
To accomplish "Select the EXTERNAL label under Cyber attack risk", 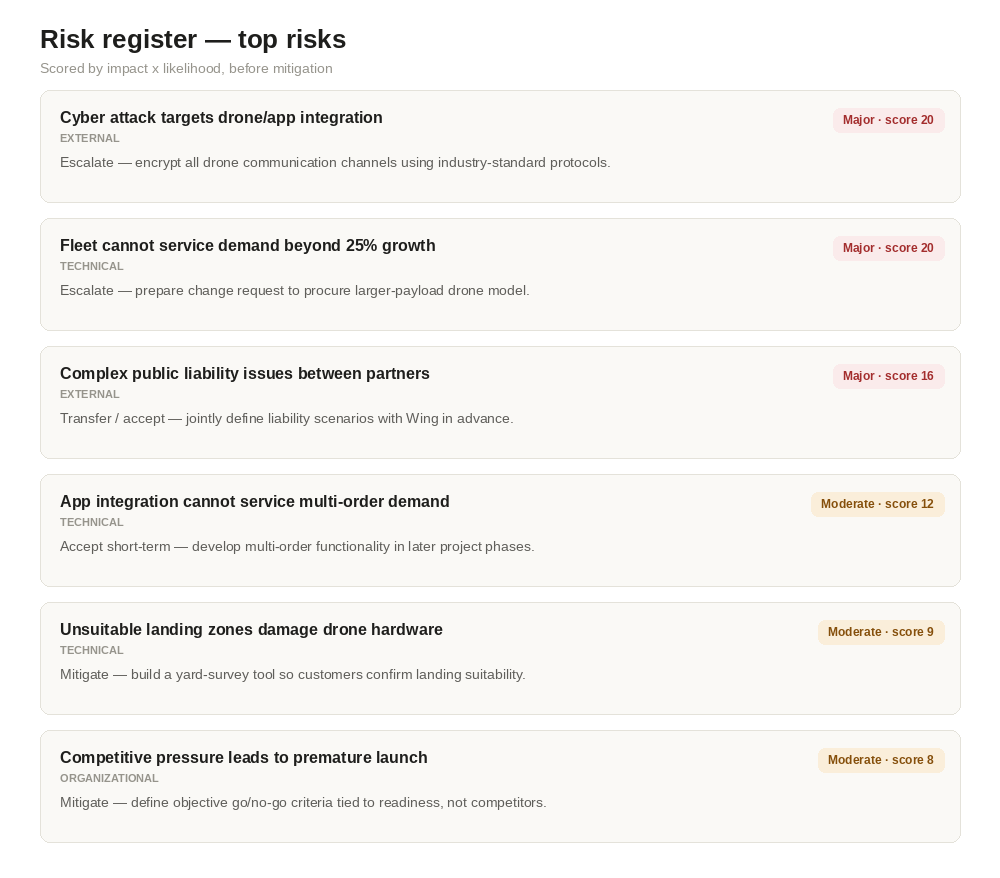I will (x=89, y=138).
